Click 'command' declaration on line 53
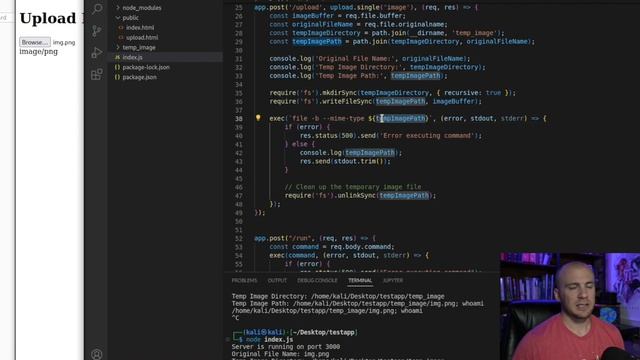 coord(305,247)
